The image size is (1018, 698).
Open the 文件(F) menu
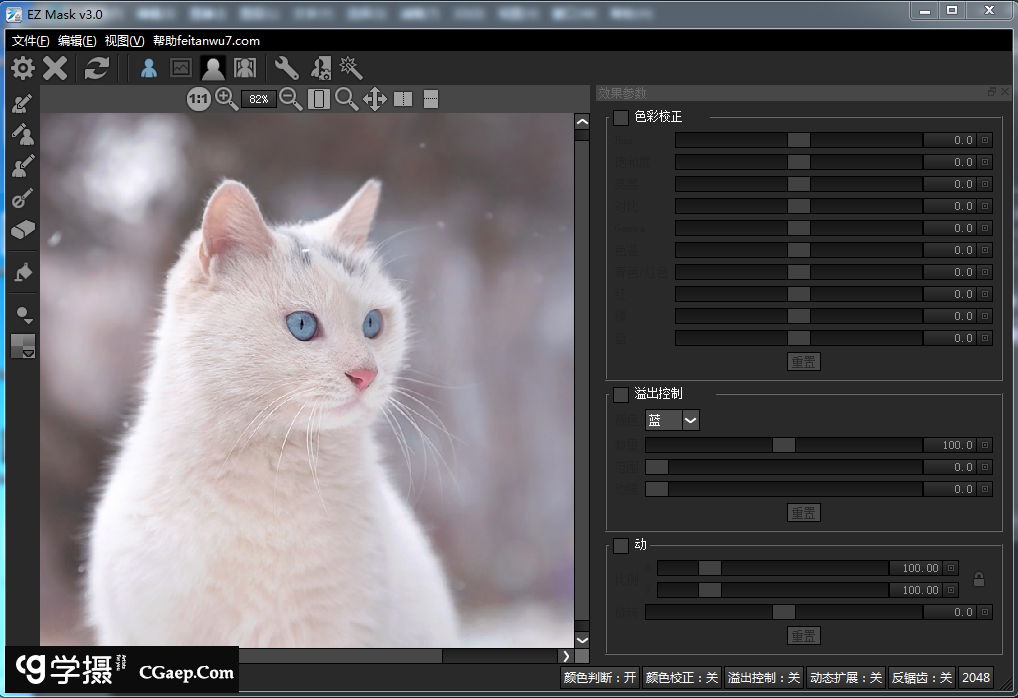click(x=30, y=41)
